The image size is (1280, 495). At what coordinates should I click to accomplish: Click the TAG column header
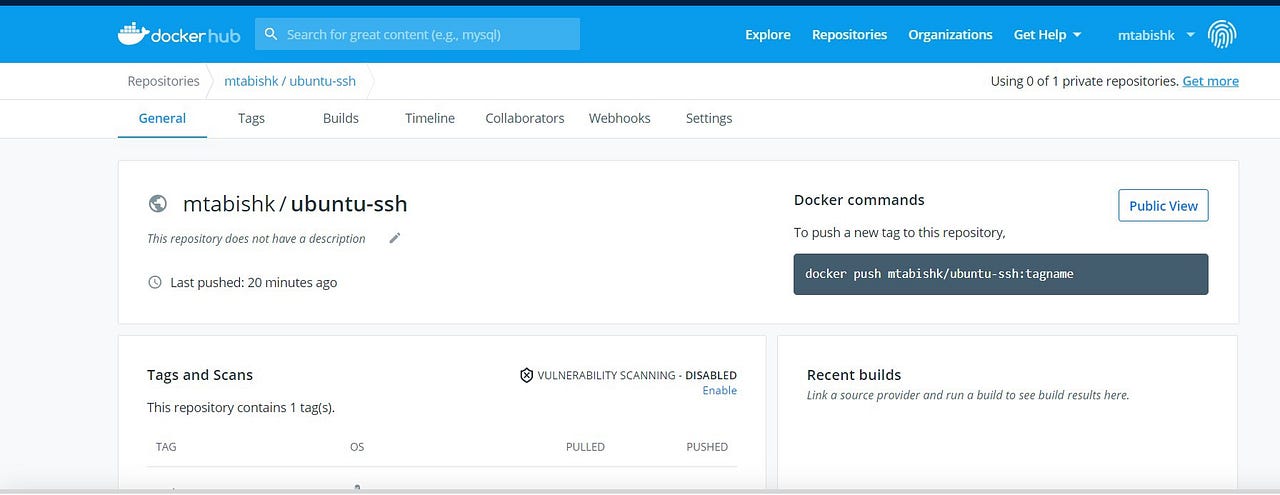click(166, 447)
